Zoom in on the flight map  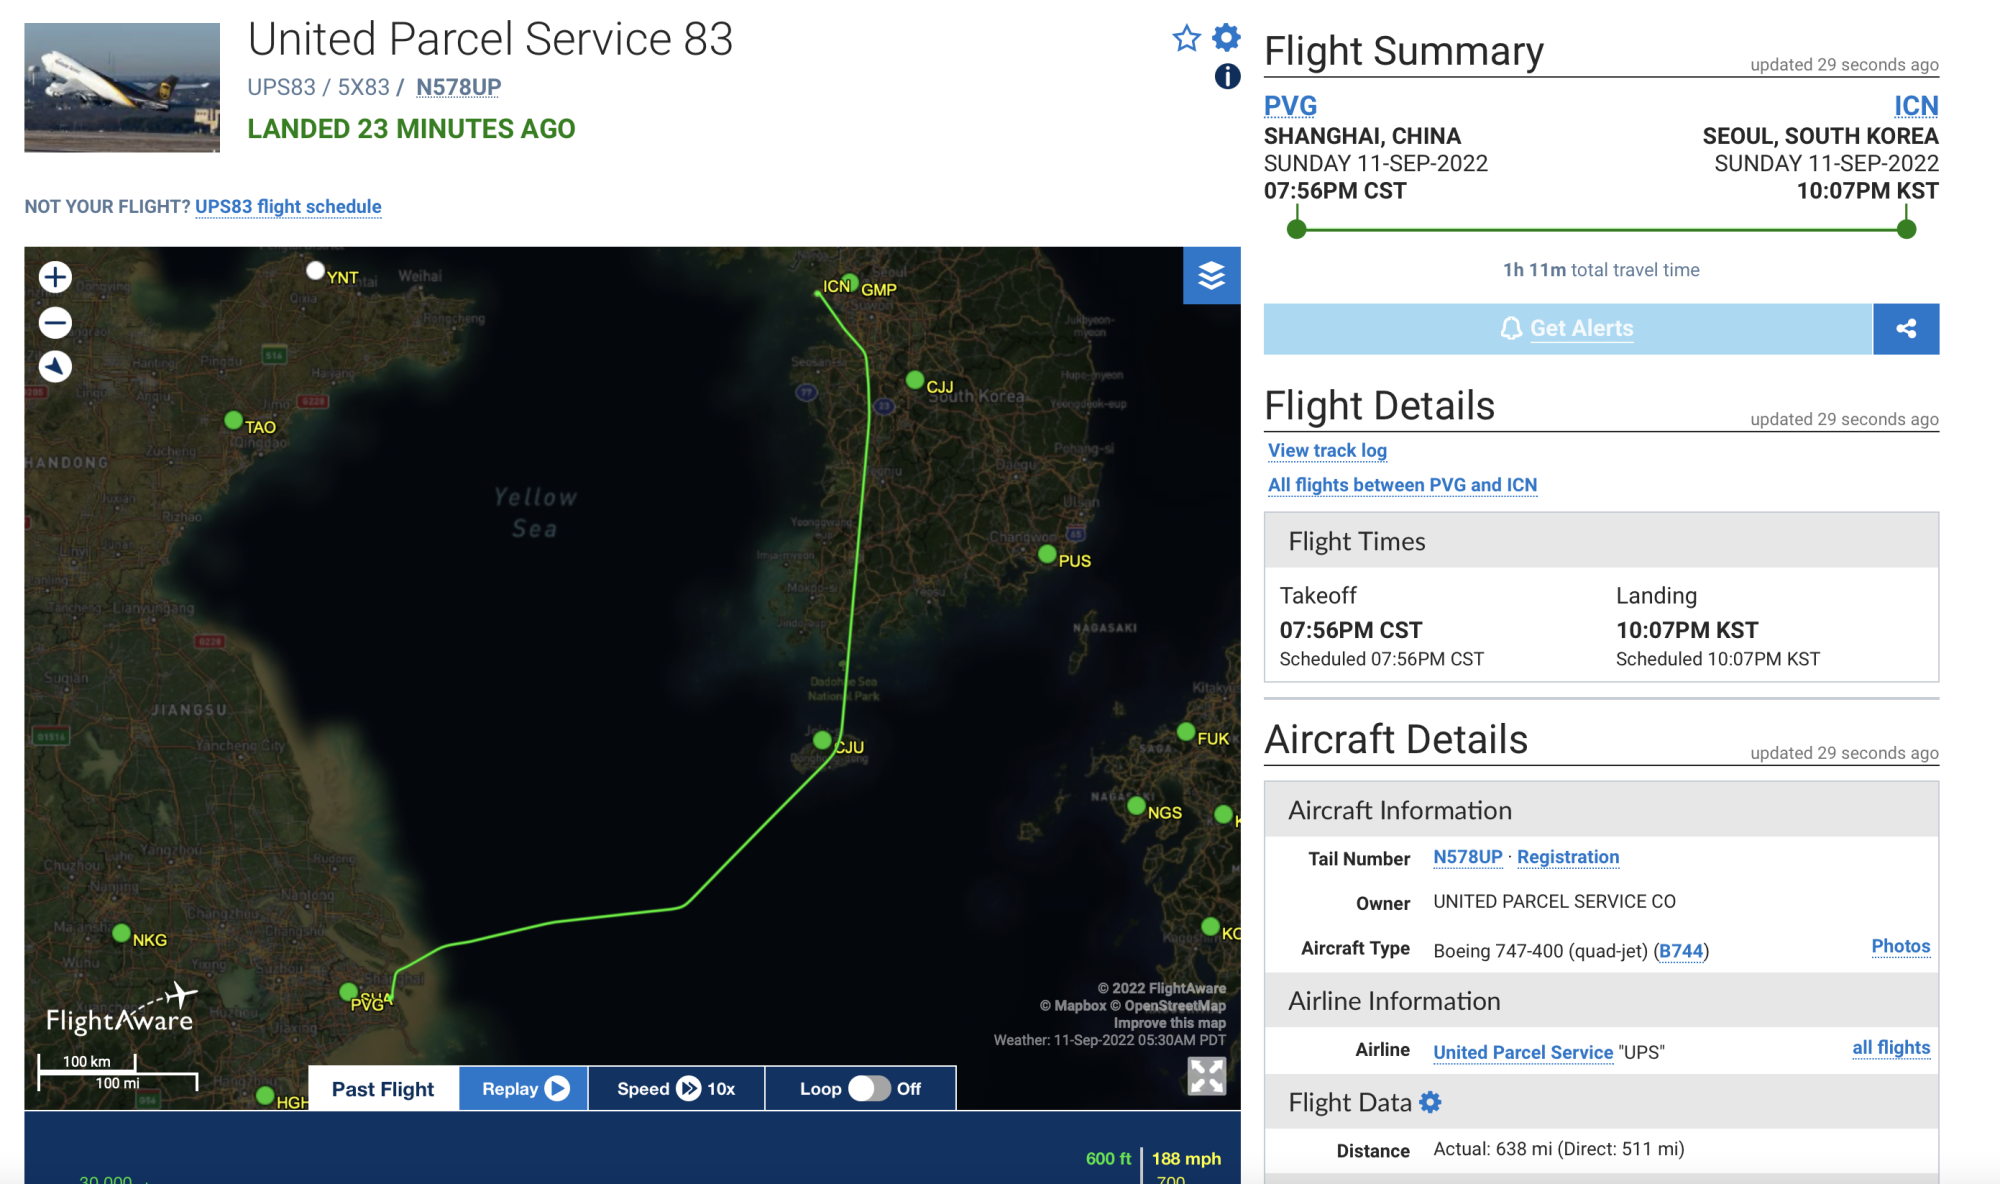[55, 277]
